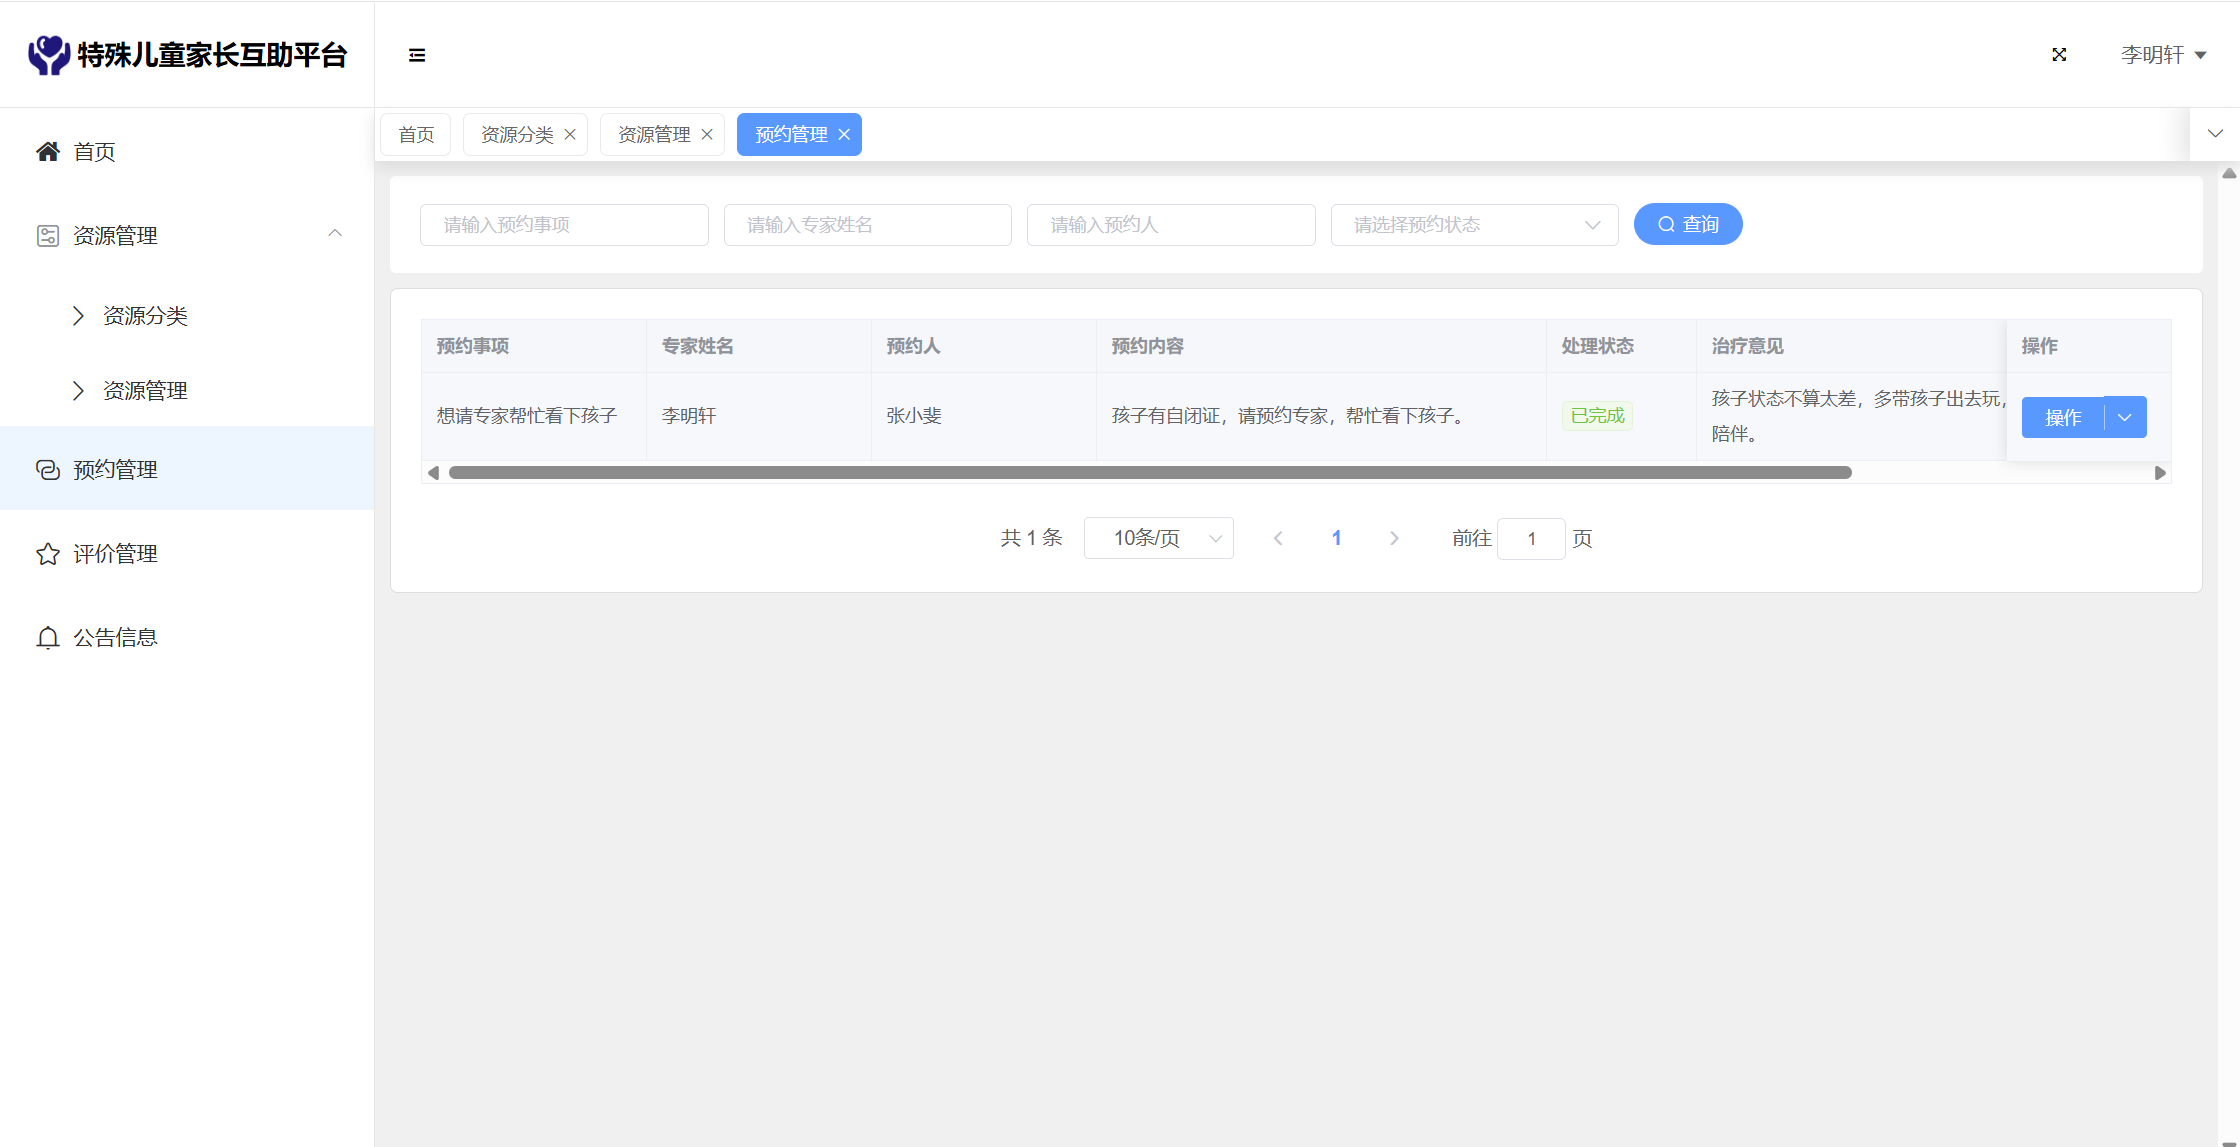Open the 请选择预约状态 dropdown

coord(1474,224)
